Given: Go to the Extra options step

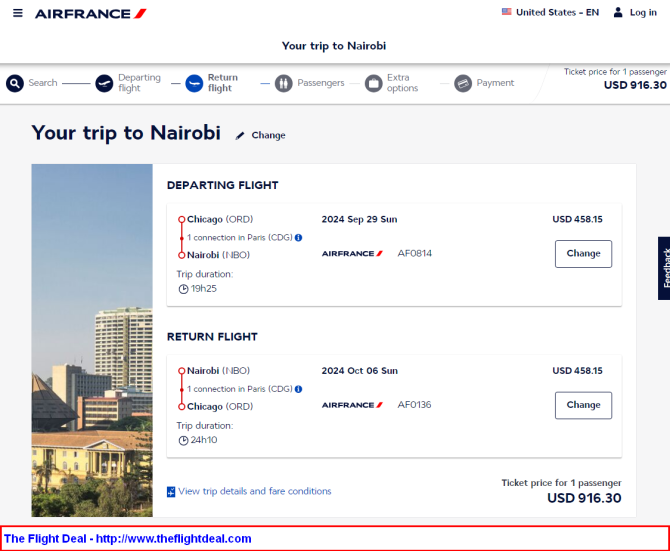Looking at the screenshot, I should pos(391,83).
